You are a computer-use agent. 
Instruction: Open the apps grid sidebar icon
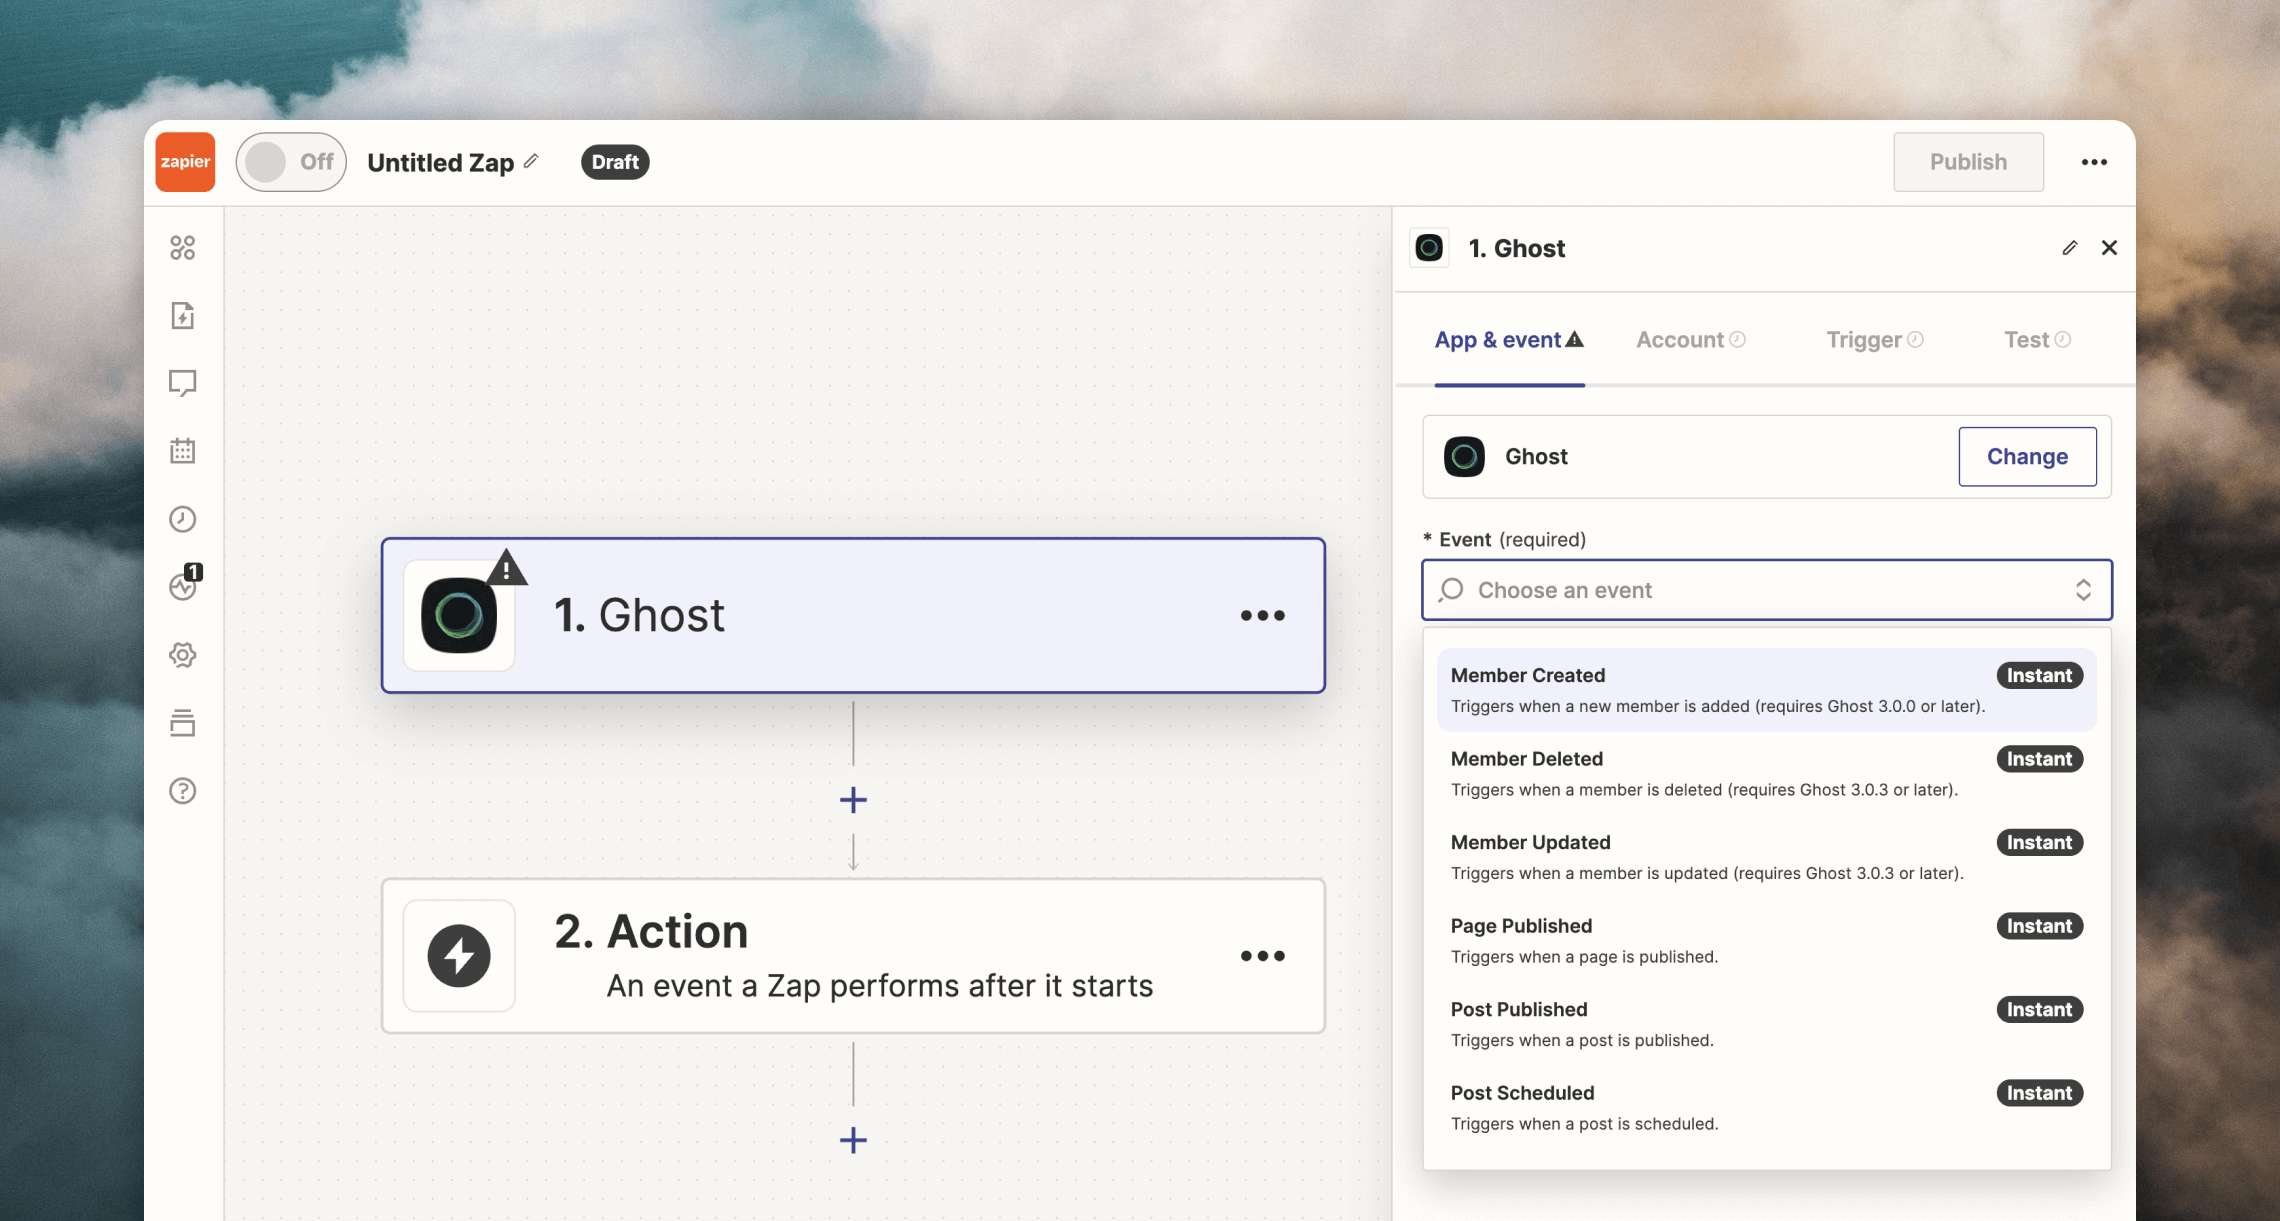183,248
